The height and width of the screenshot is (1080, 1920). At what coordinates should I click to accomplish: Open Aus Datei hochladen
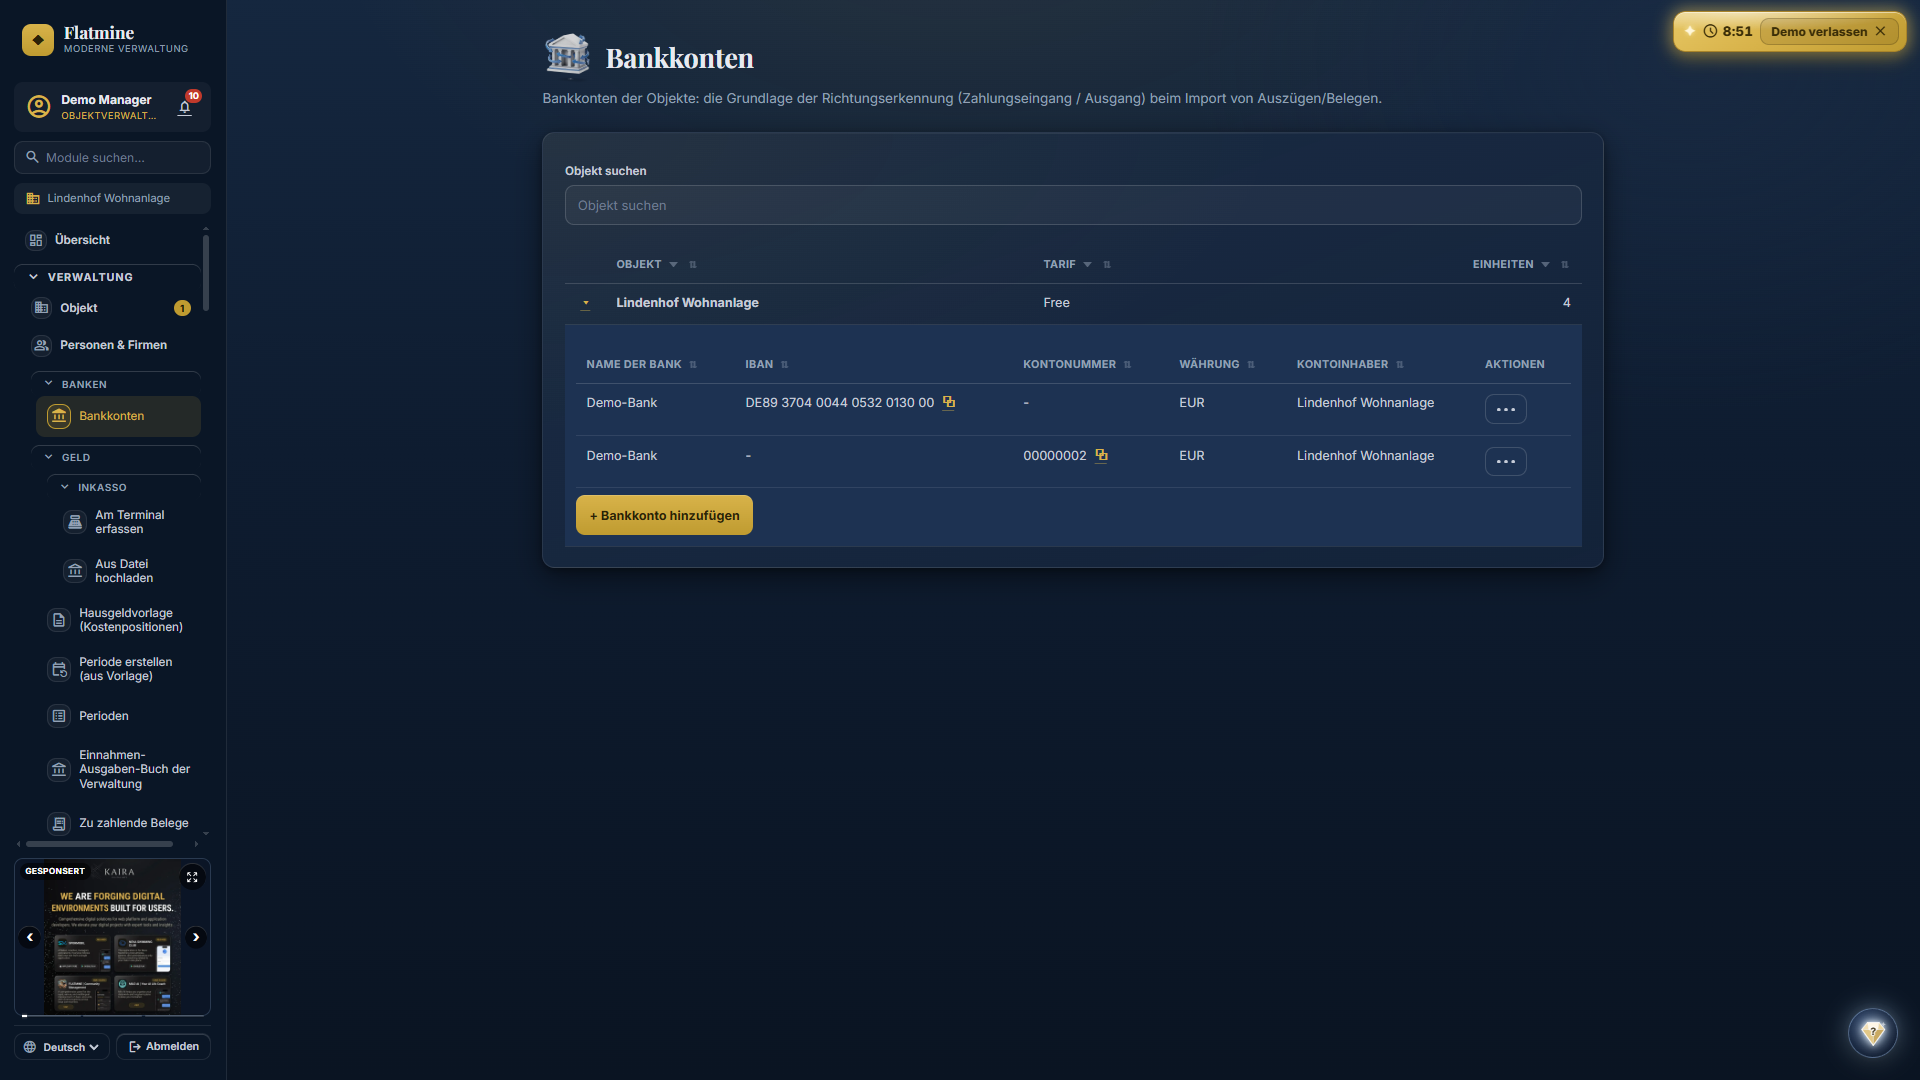(x=125, y=571)
